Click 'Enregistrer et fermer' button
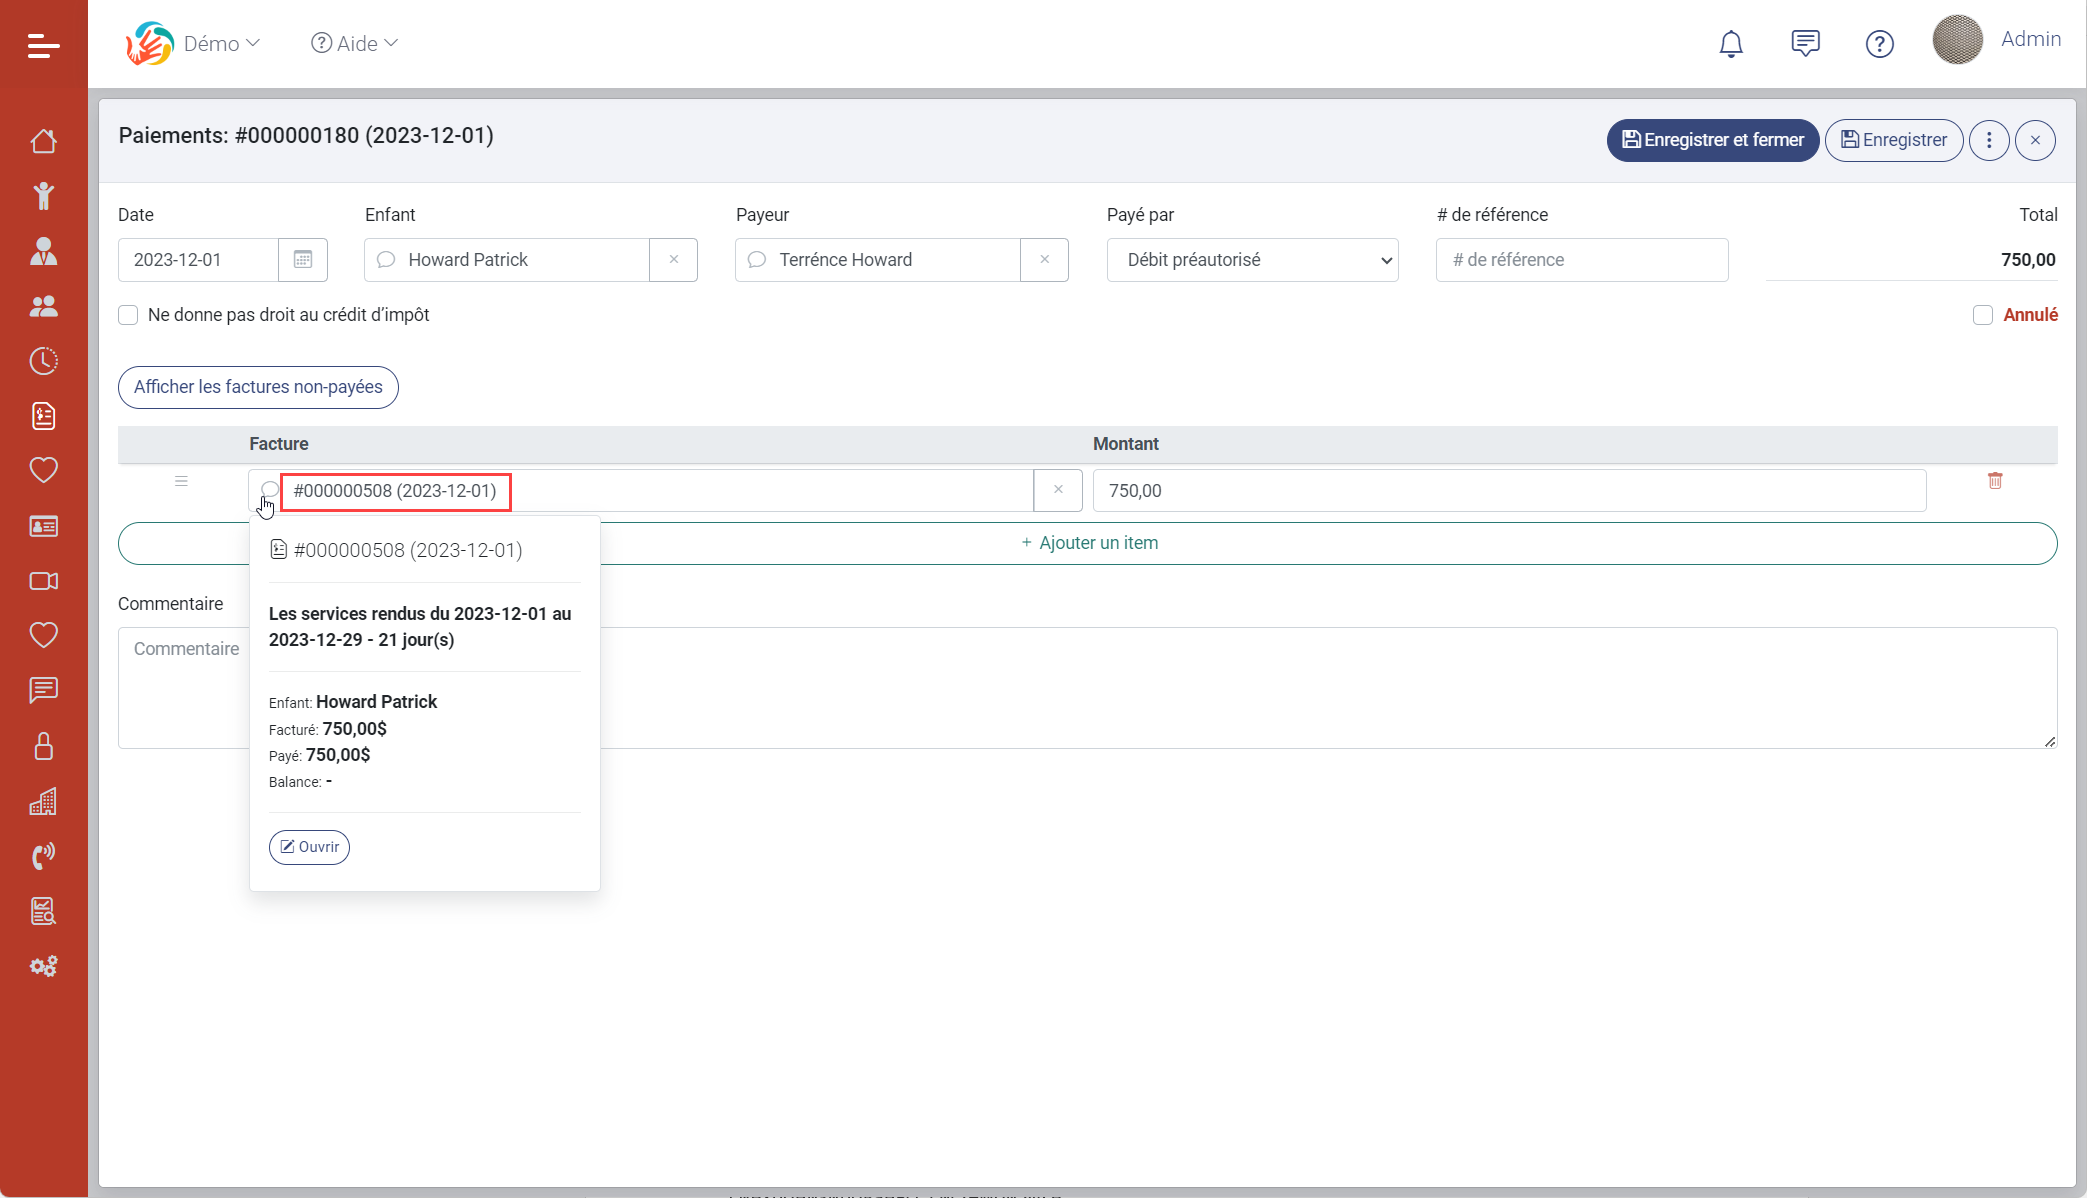 (1712, 140)
